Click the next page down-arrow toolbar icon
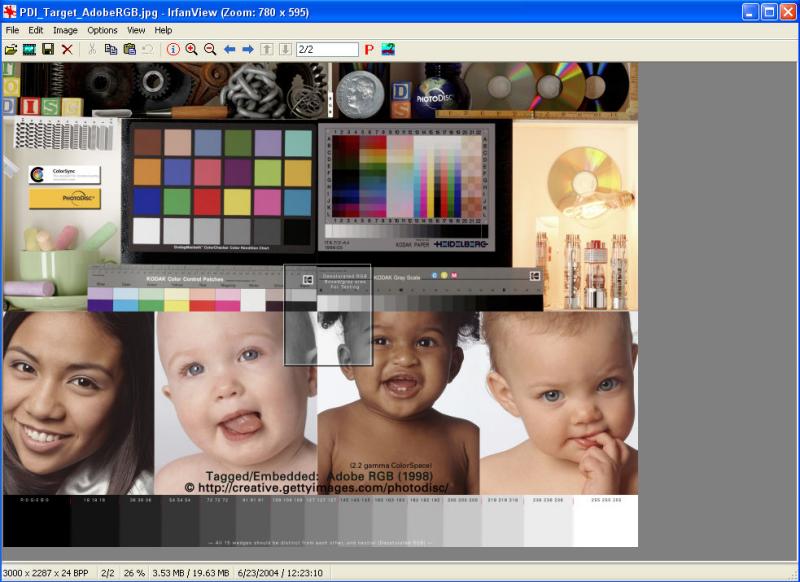 click(x=285, y=49)
